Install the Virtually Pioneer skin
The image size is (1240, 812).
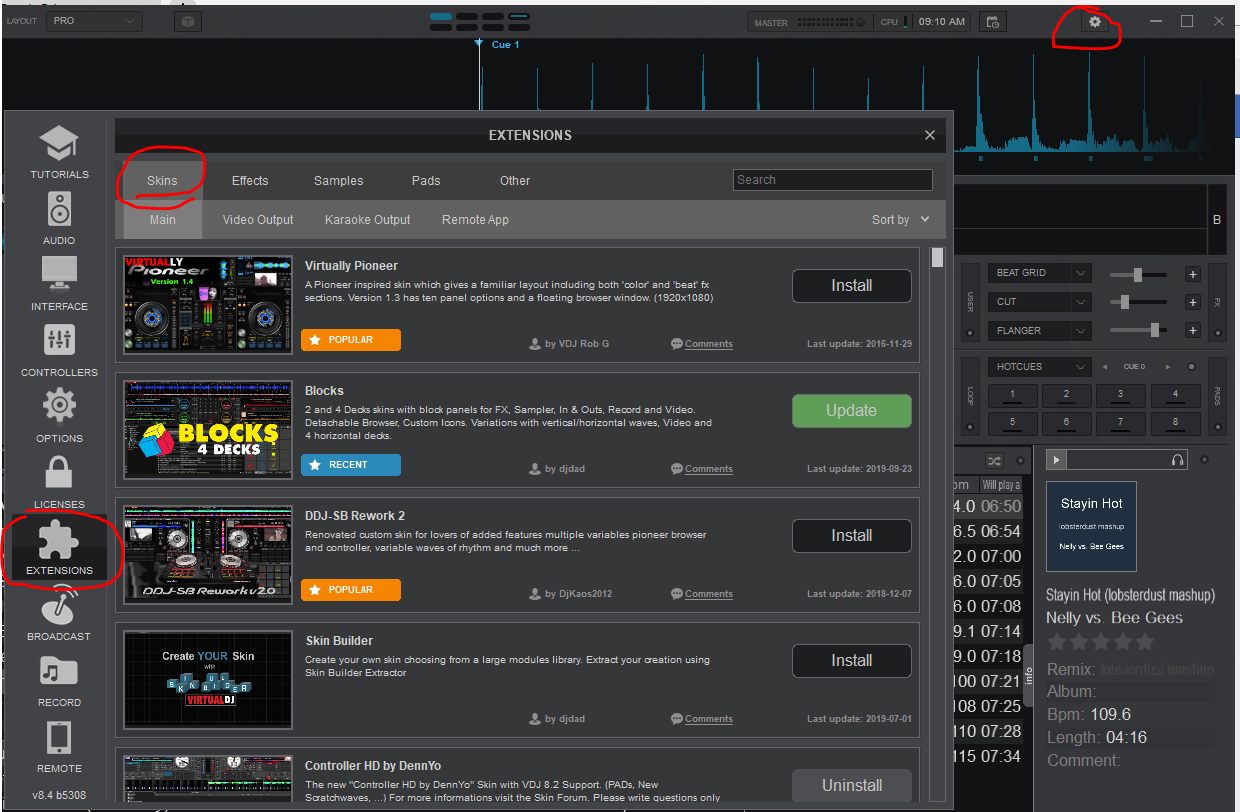(851, 286)
